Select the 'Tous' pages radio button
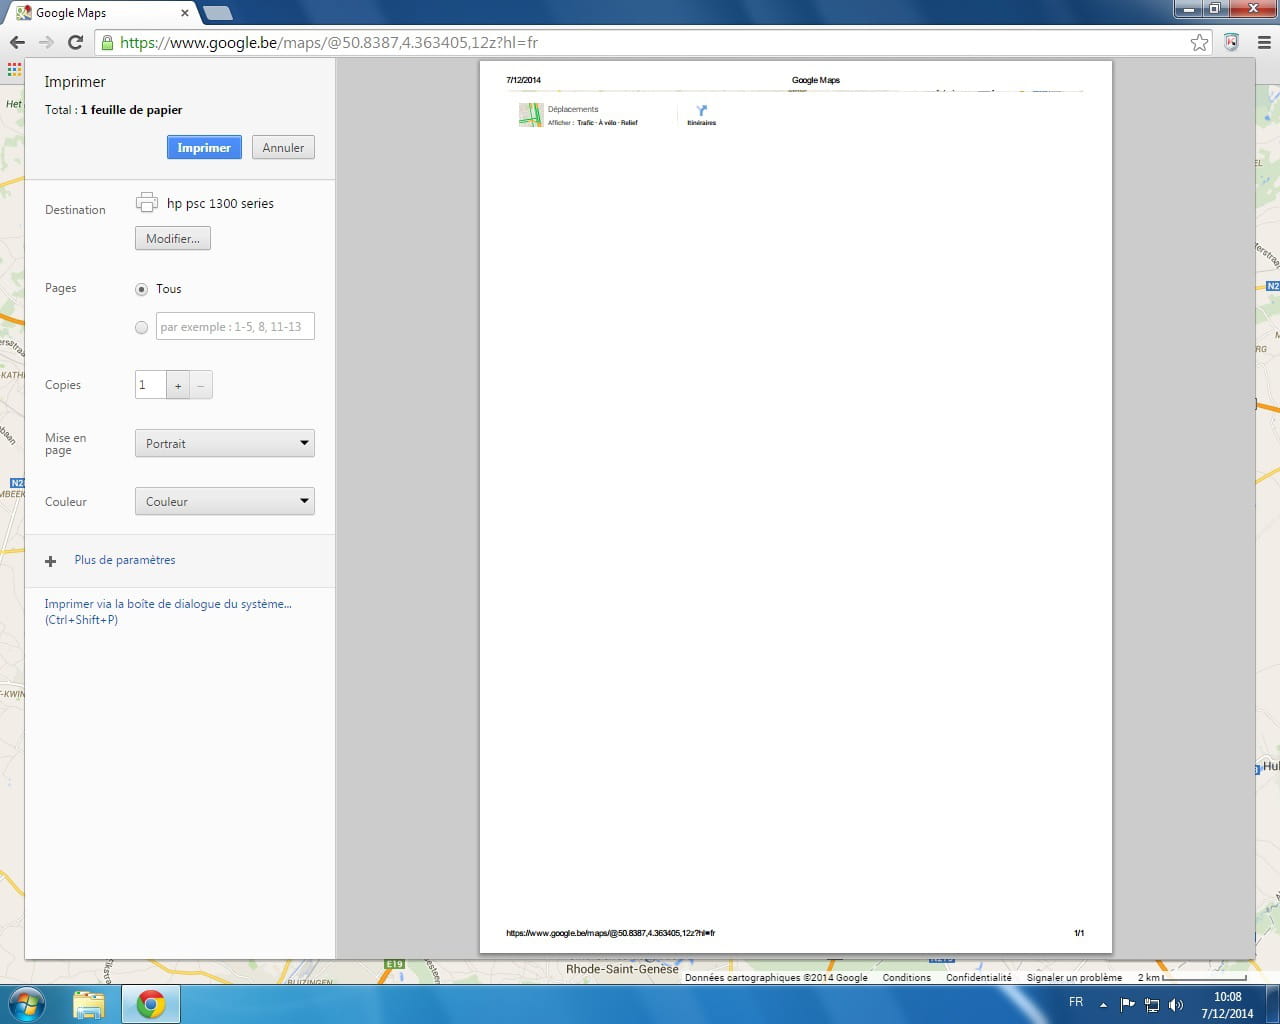 141,289
